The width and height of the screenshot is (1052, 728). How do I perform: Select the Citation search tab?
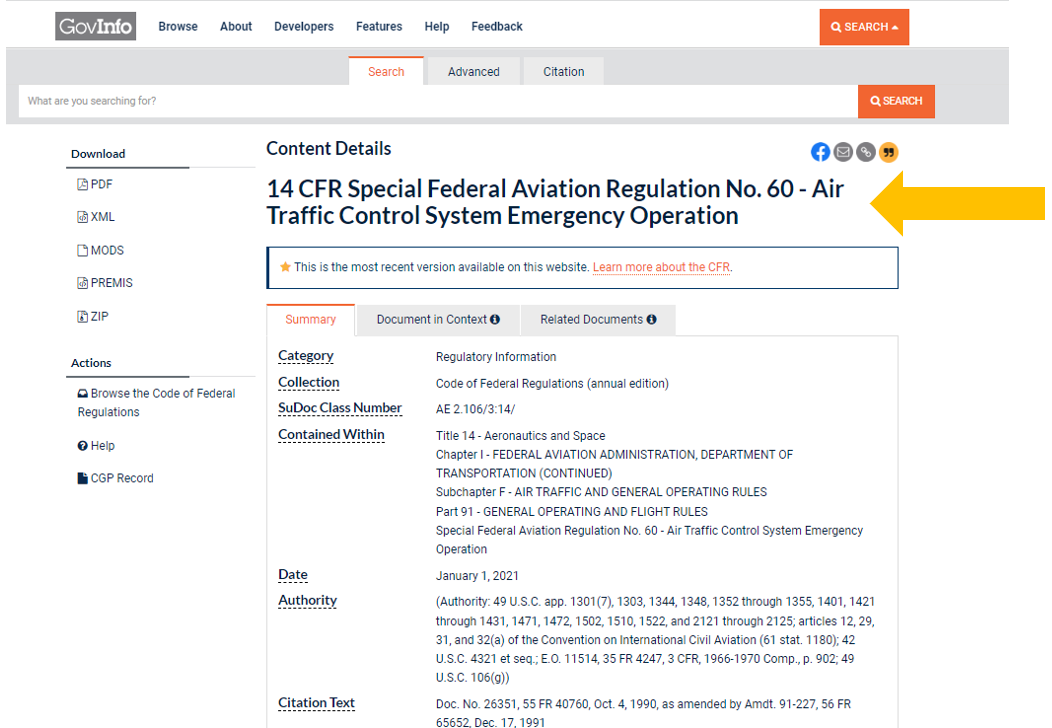tap(563, 72)
